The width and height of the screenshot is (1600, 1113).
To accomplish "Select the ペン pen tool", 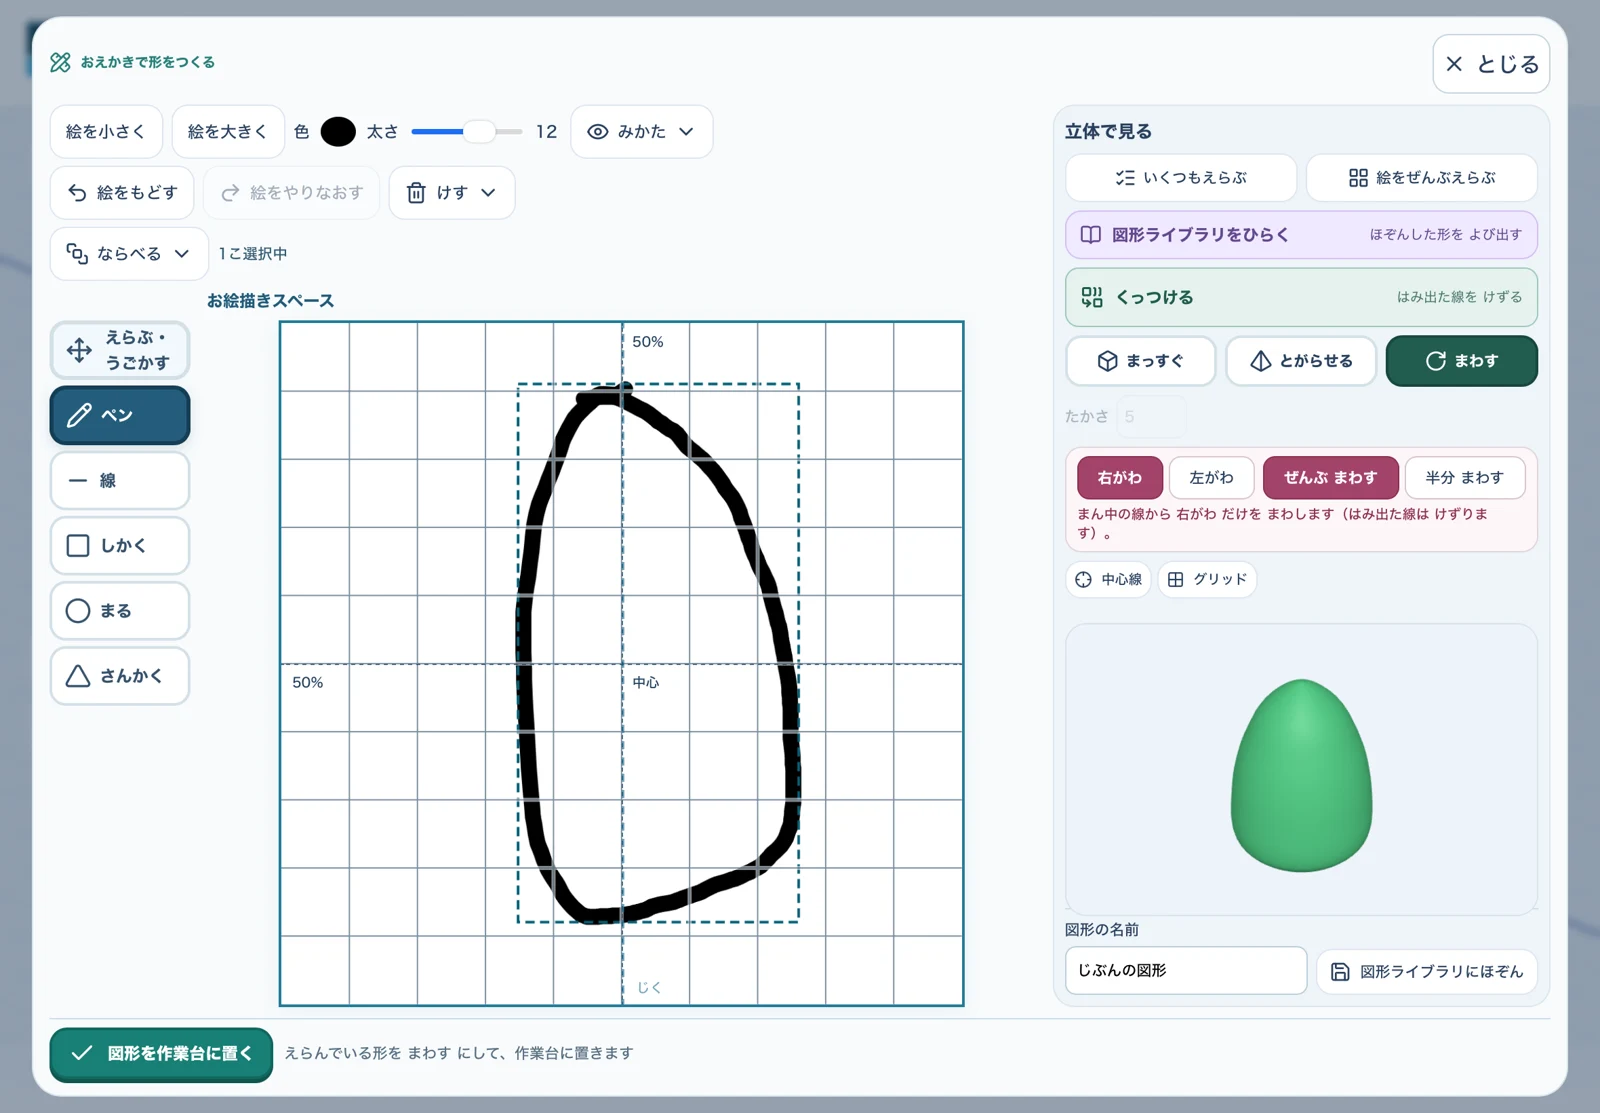I will [120, 415].
